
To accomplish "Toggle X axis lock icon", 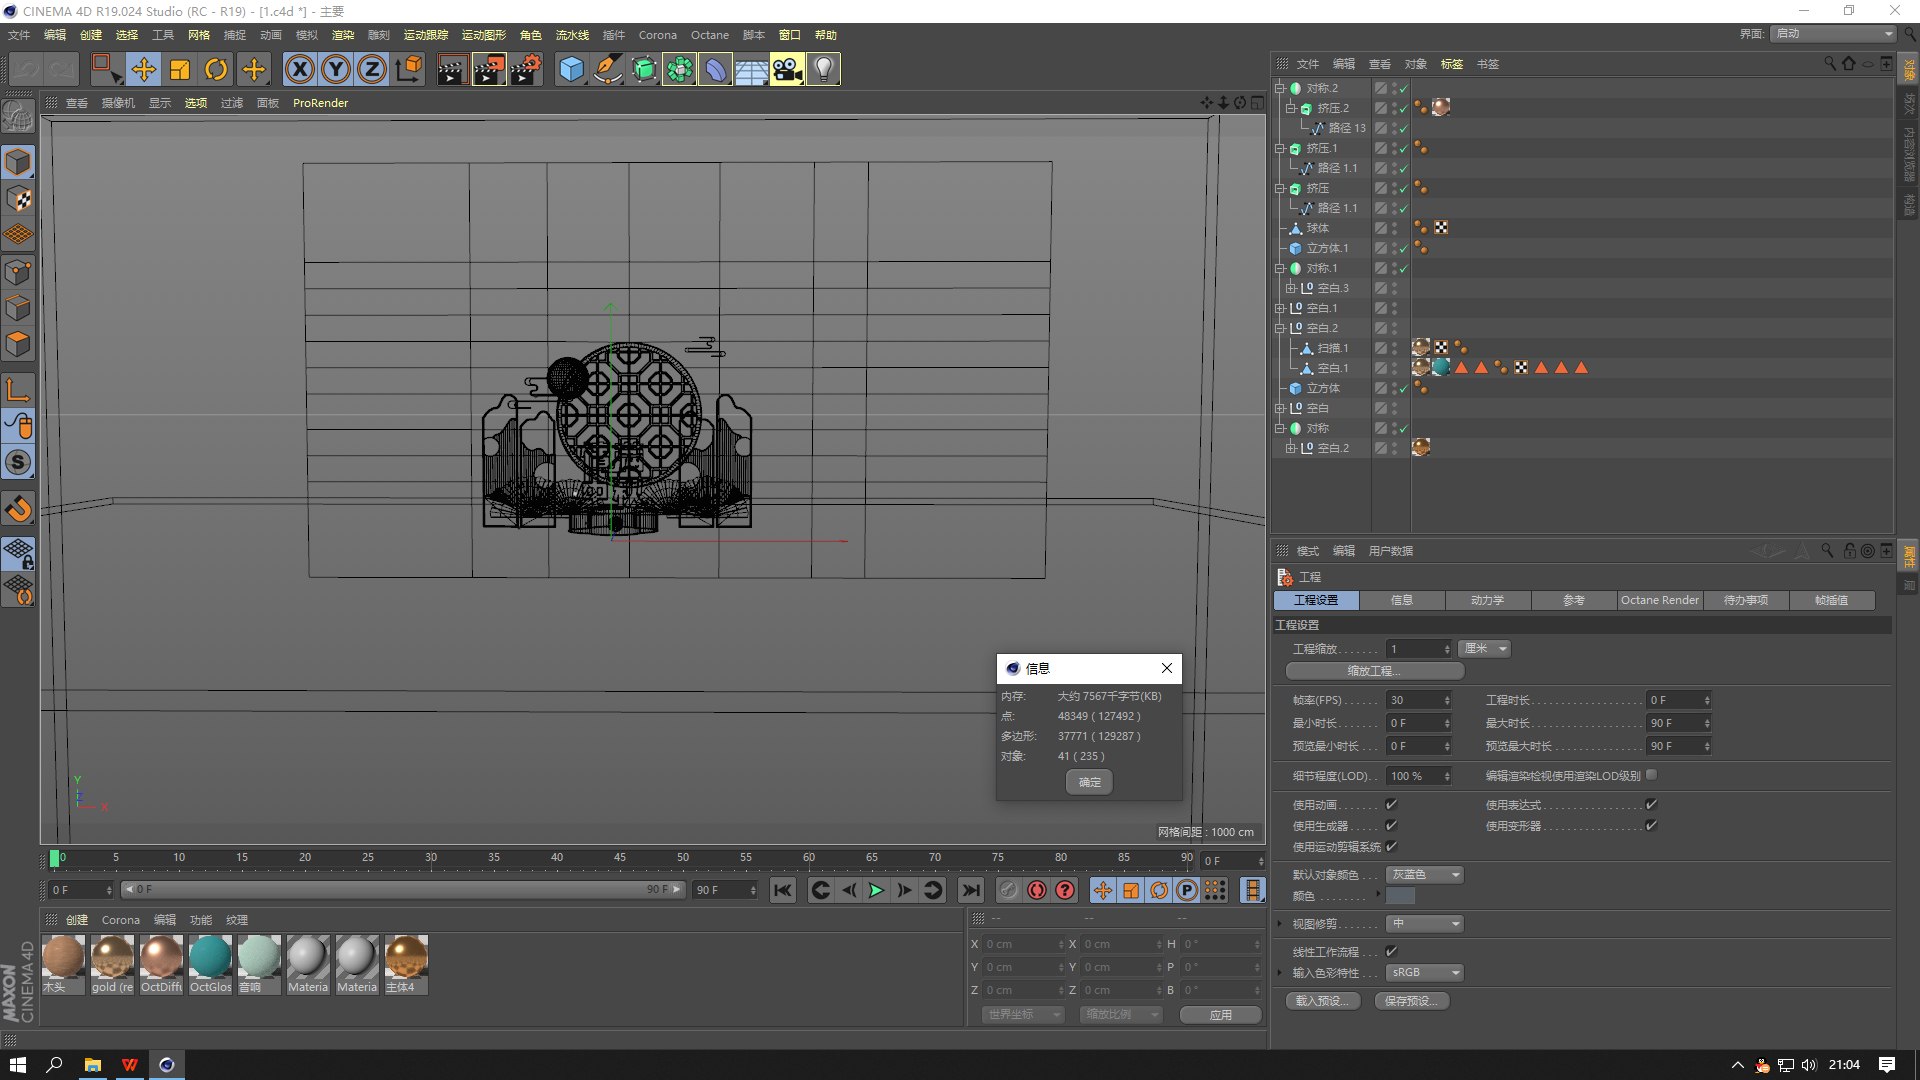I will 299,69.
